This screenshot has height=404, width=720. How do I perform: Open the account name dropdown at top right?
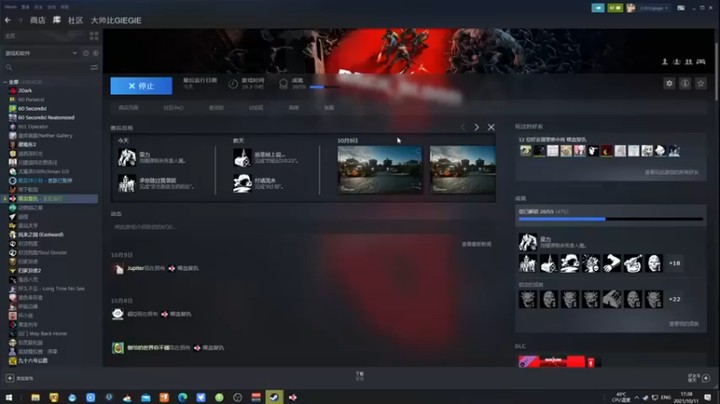click(x=652, y=8)
